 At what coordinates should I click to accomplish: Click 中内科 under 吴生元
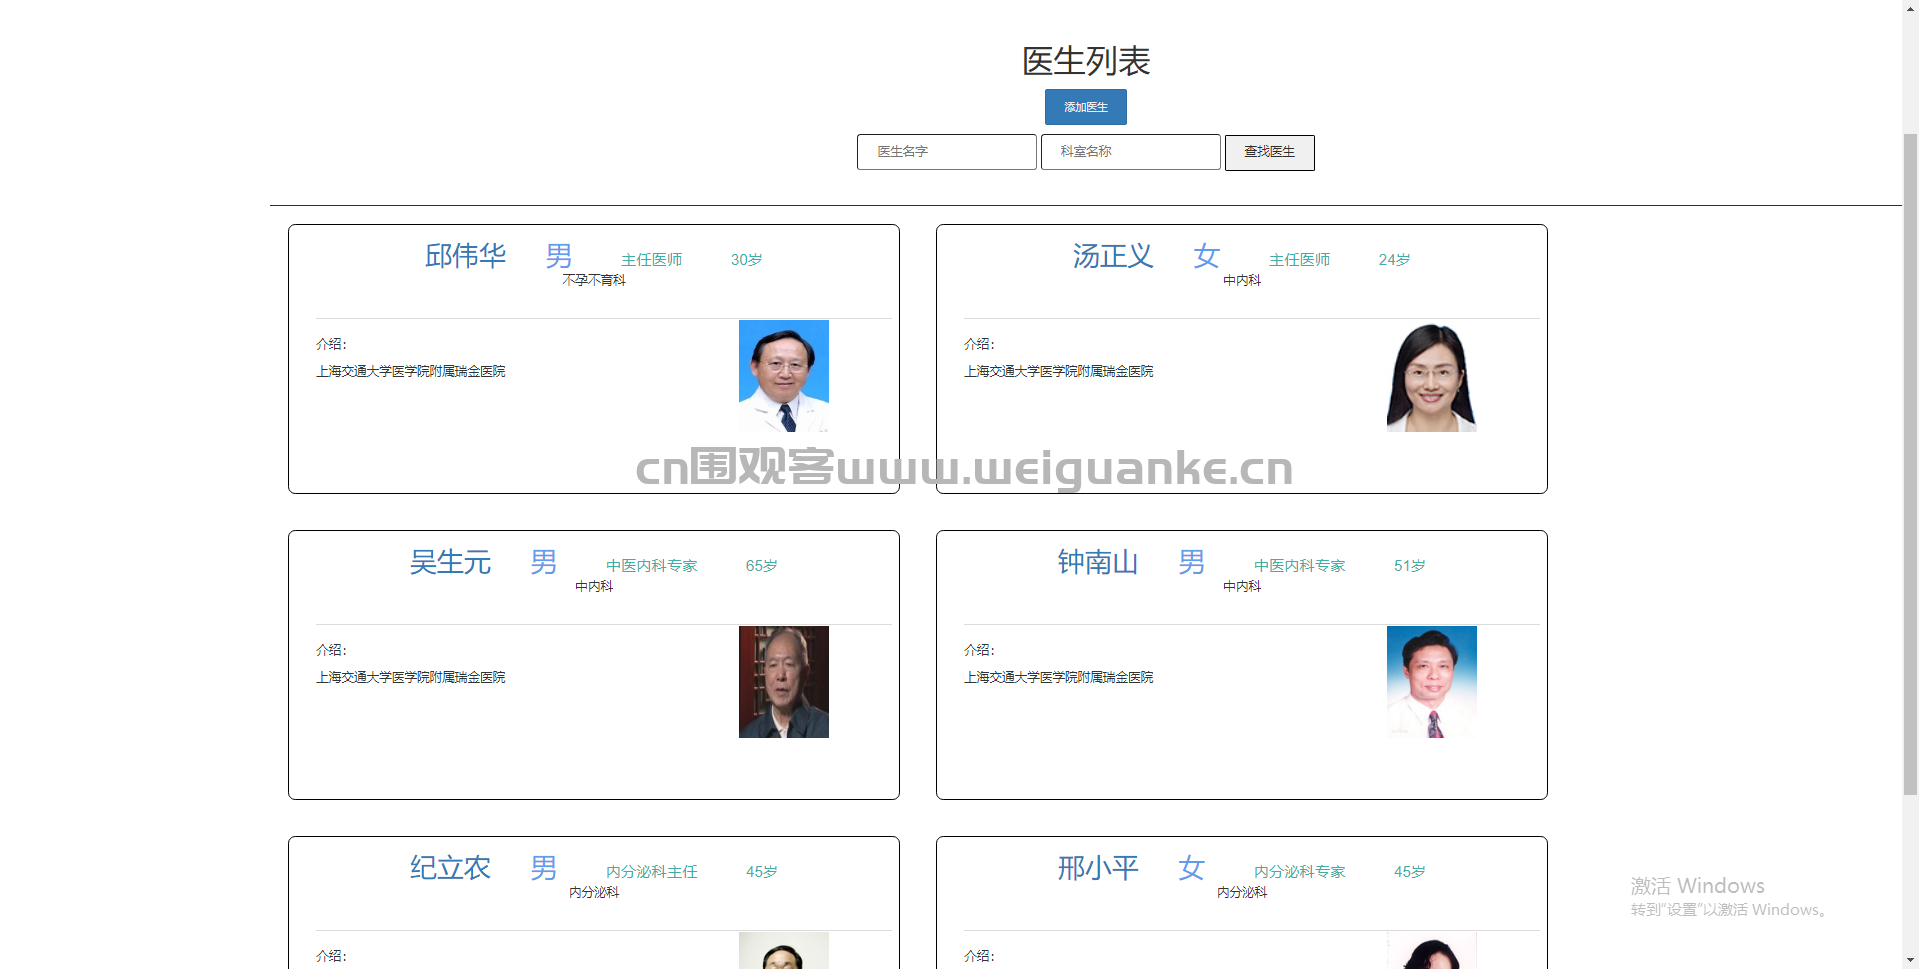coord(594,586)
